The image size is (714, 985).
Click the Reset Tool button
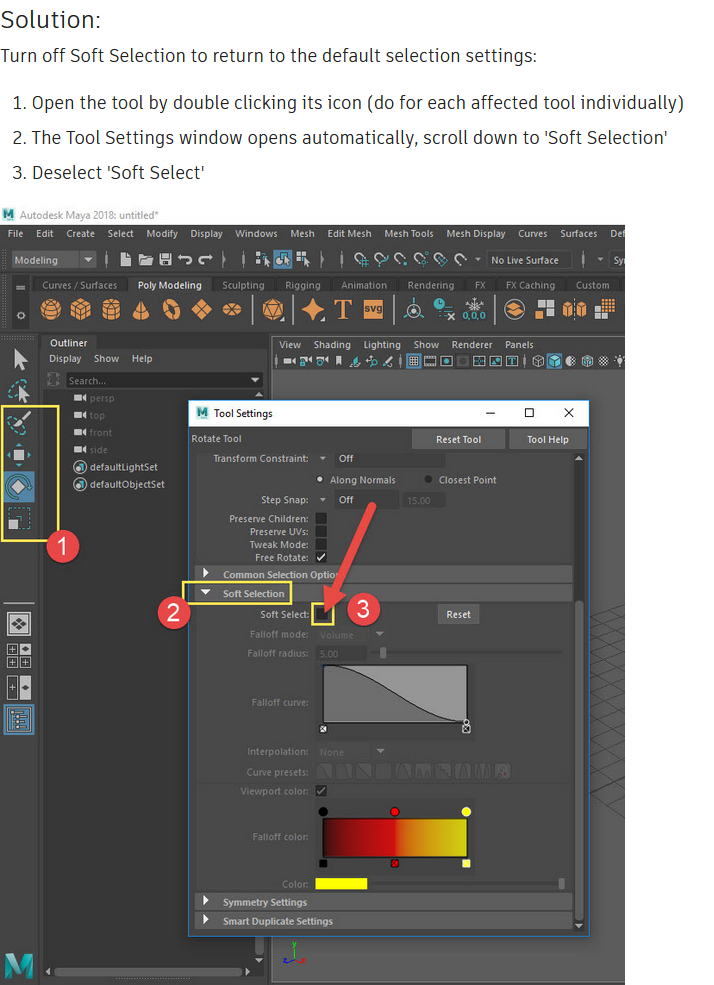pos(458,439)
